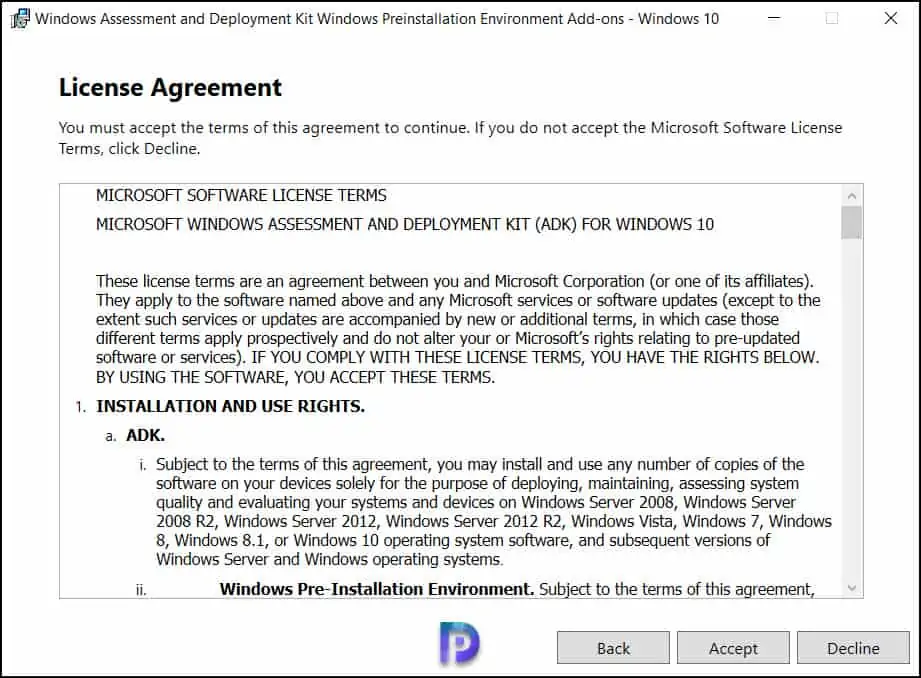Click scrollbar up arrow in license box
This screenshot has width=921, height=678.
[852, 195]
